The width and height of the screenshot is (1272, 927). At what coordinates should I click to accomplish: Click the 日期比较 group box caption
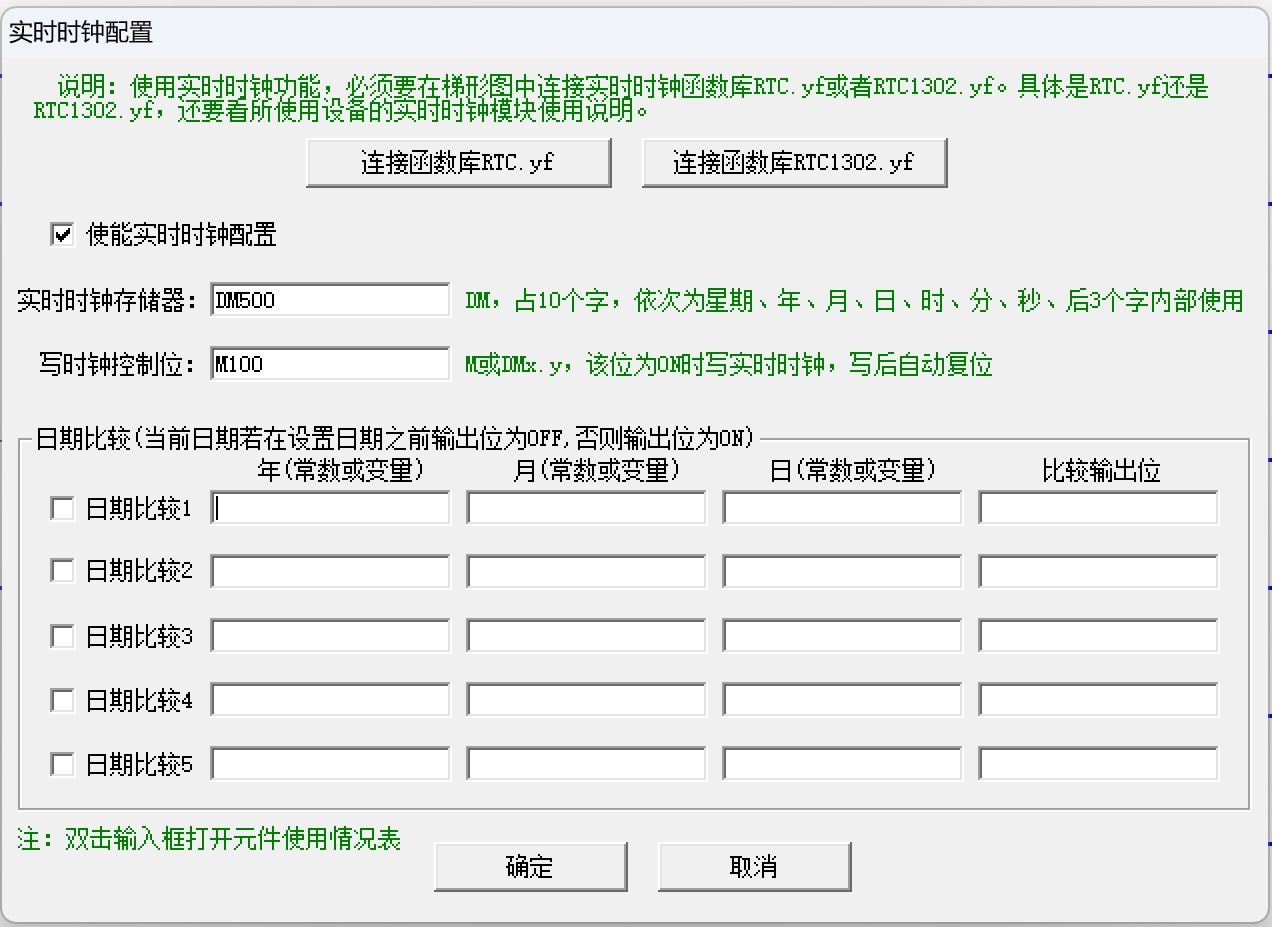coord(396,438)
